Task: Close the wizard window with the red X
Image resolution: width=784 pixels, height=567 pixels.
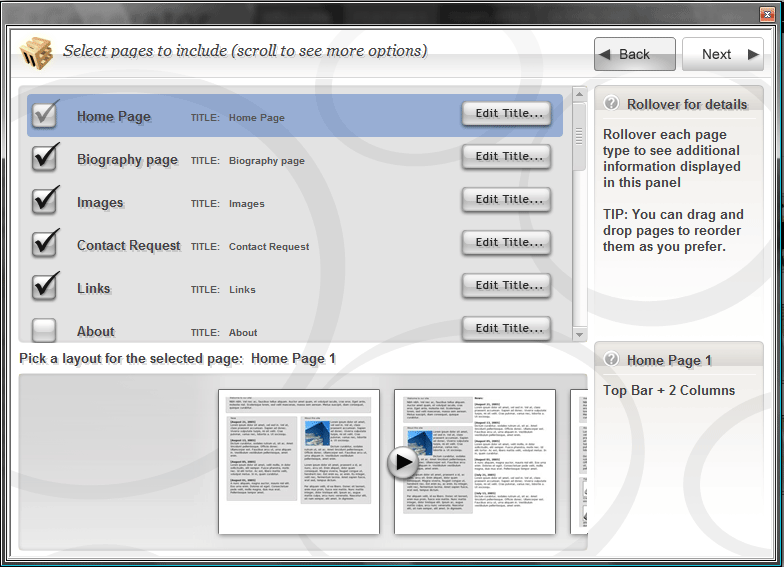Action: click(767, 14)
